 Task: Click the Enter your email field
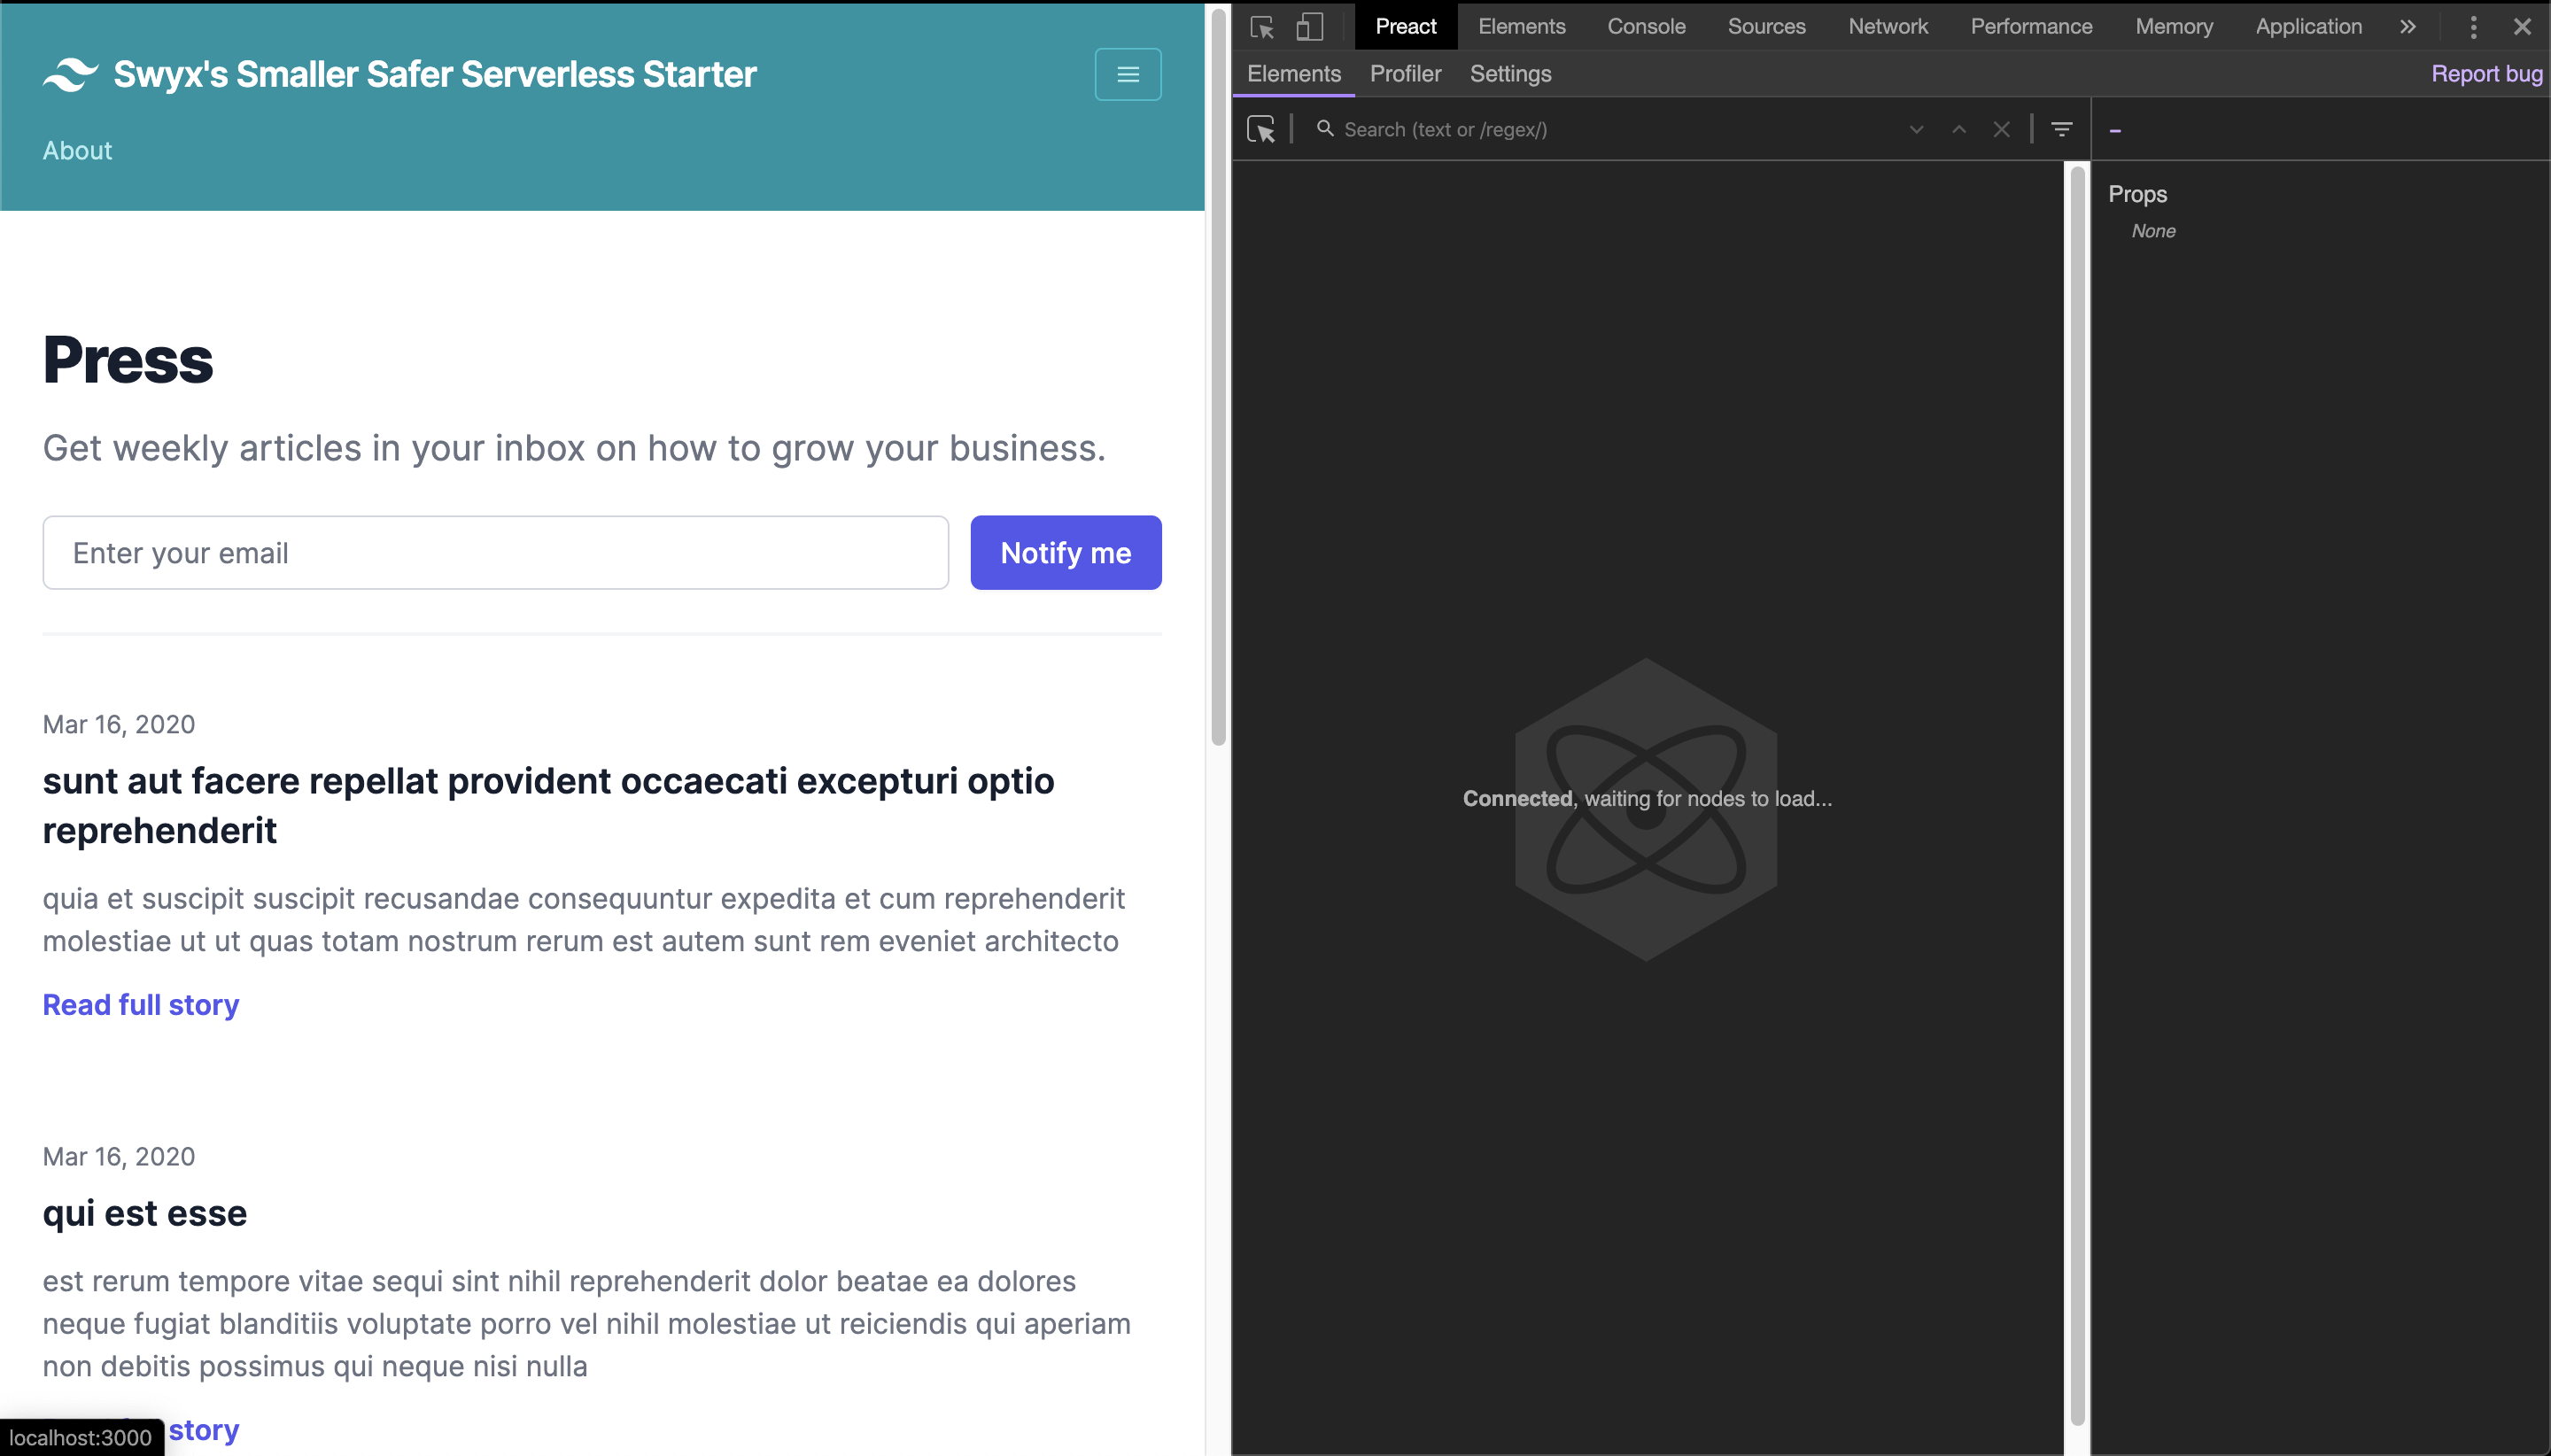pyautogui.click(x=495, y=552)
